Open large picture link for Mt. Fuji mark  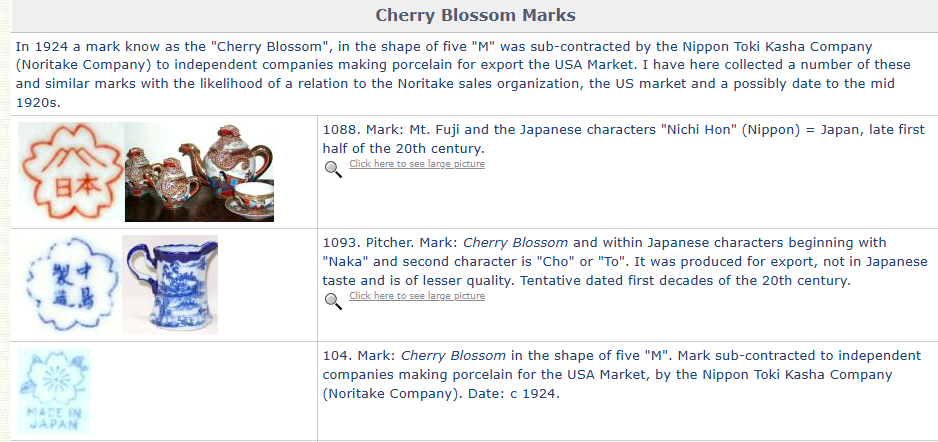click(x=416, y=164)
